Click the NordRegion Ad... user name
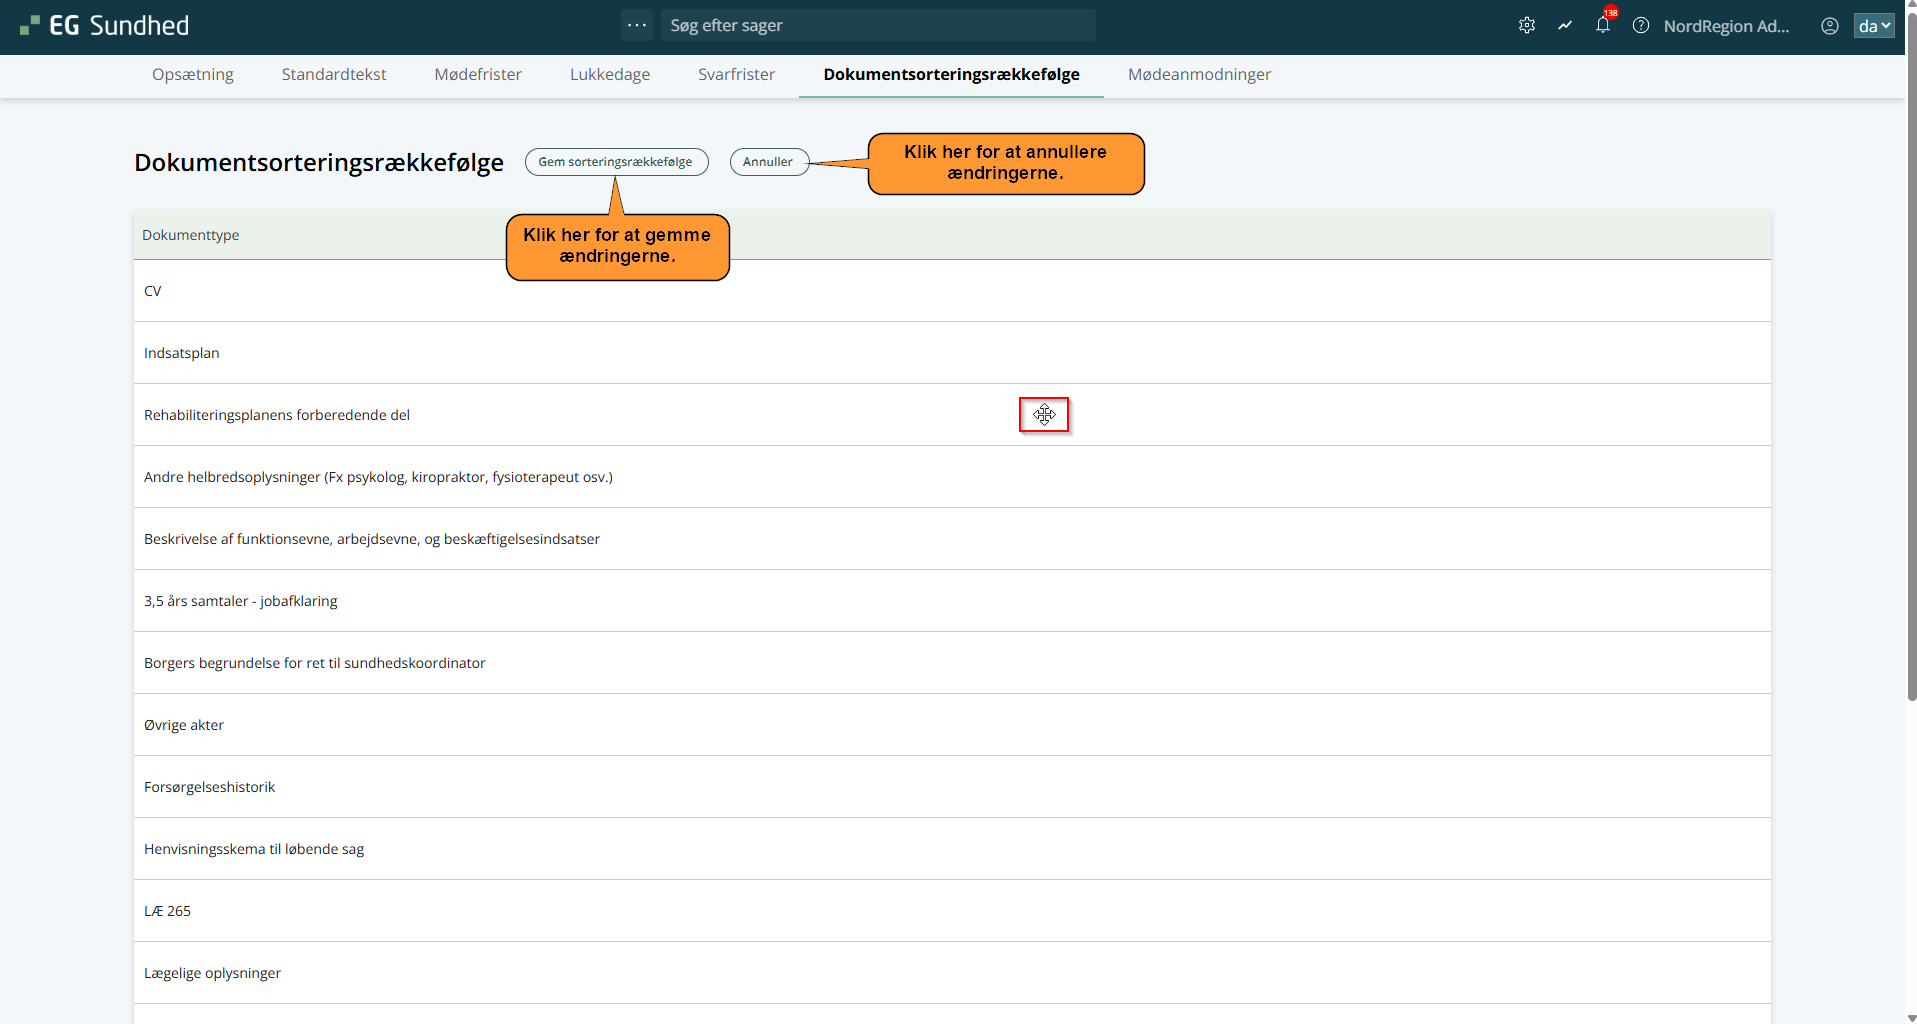This screenshot has height=1024, width=1917. [x=1726, y=26]
